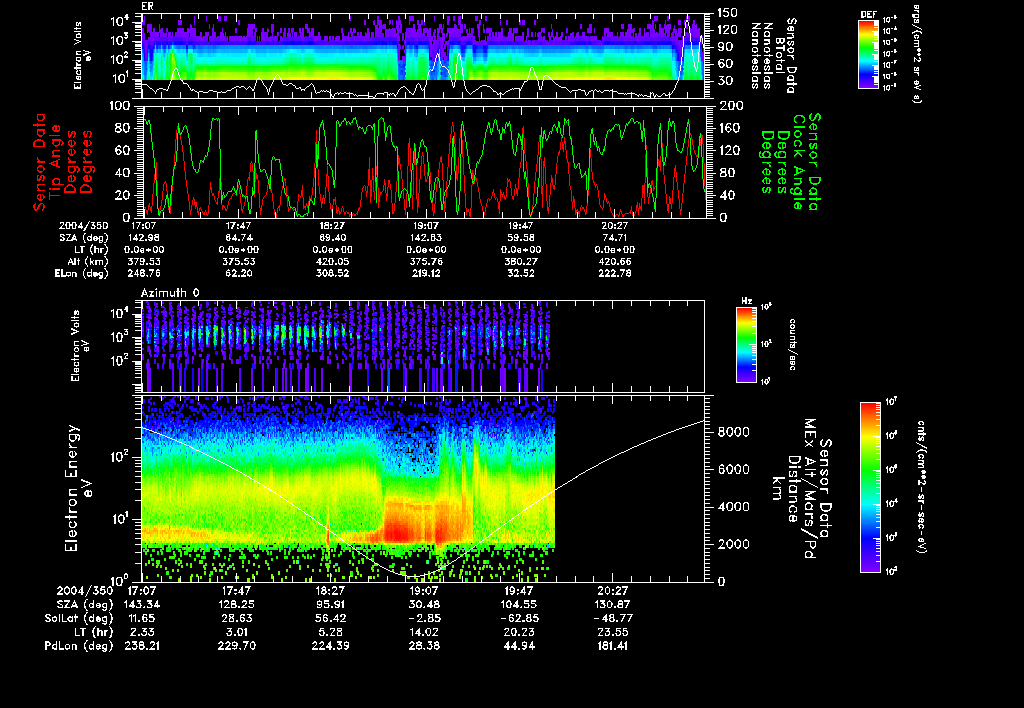Click the DEF rainbow color bar
The width and height of the screenshot is (1024, 708).
tap(867, 54)
